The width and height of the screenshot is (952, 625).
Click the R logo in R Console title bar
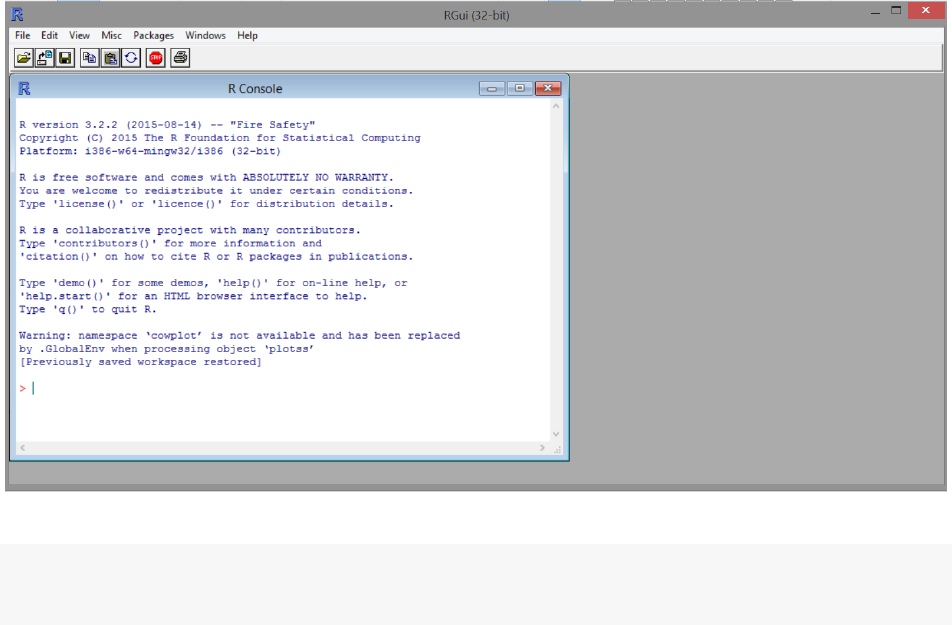(24, 89)
